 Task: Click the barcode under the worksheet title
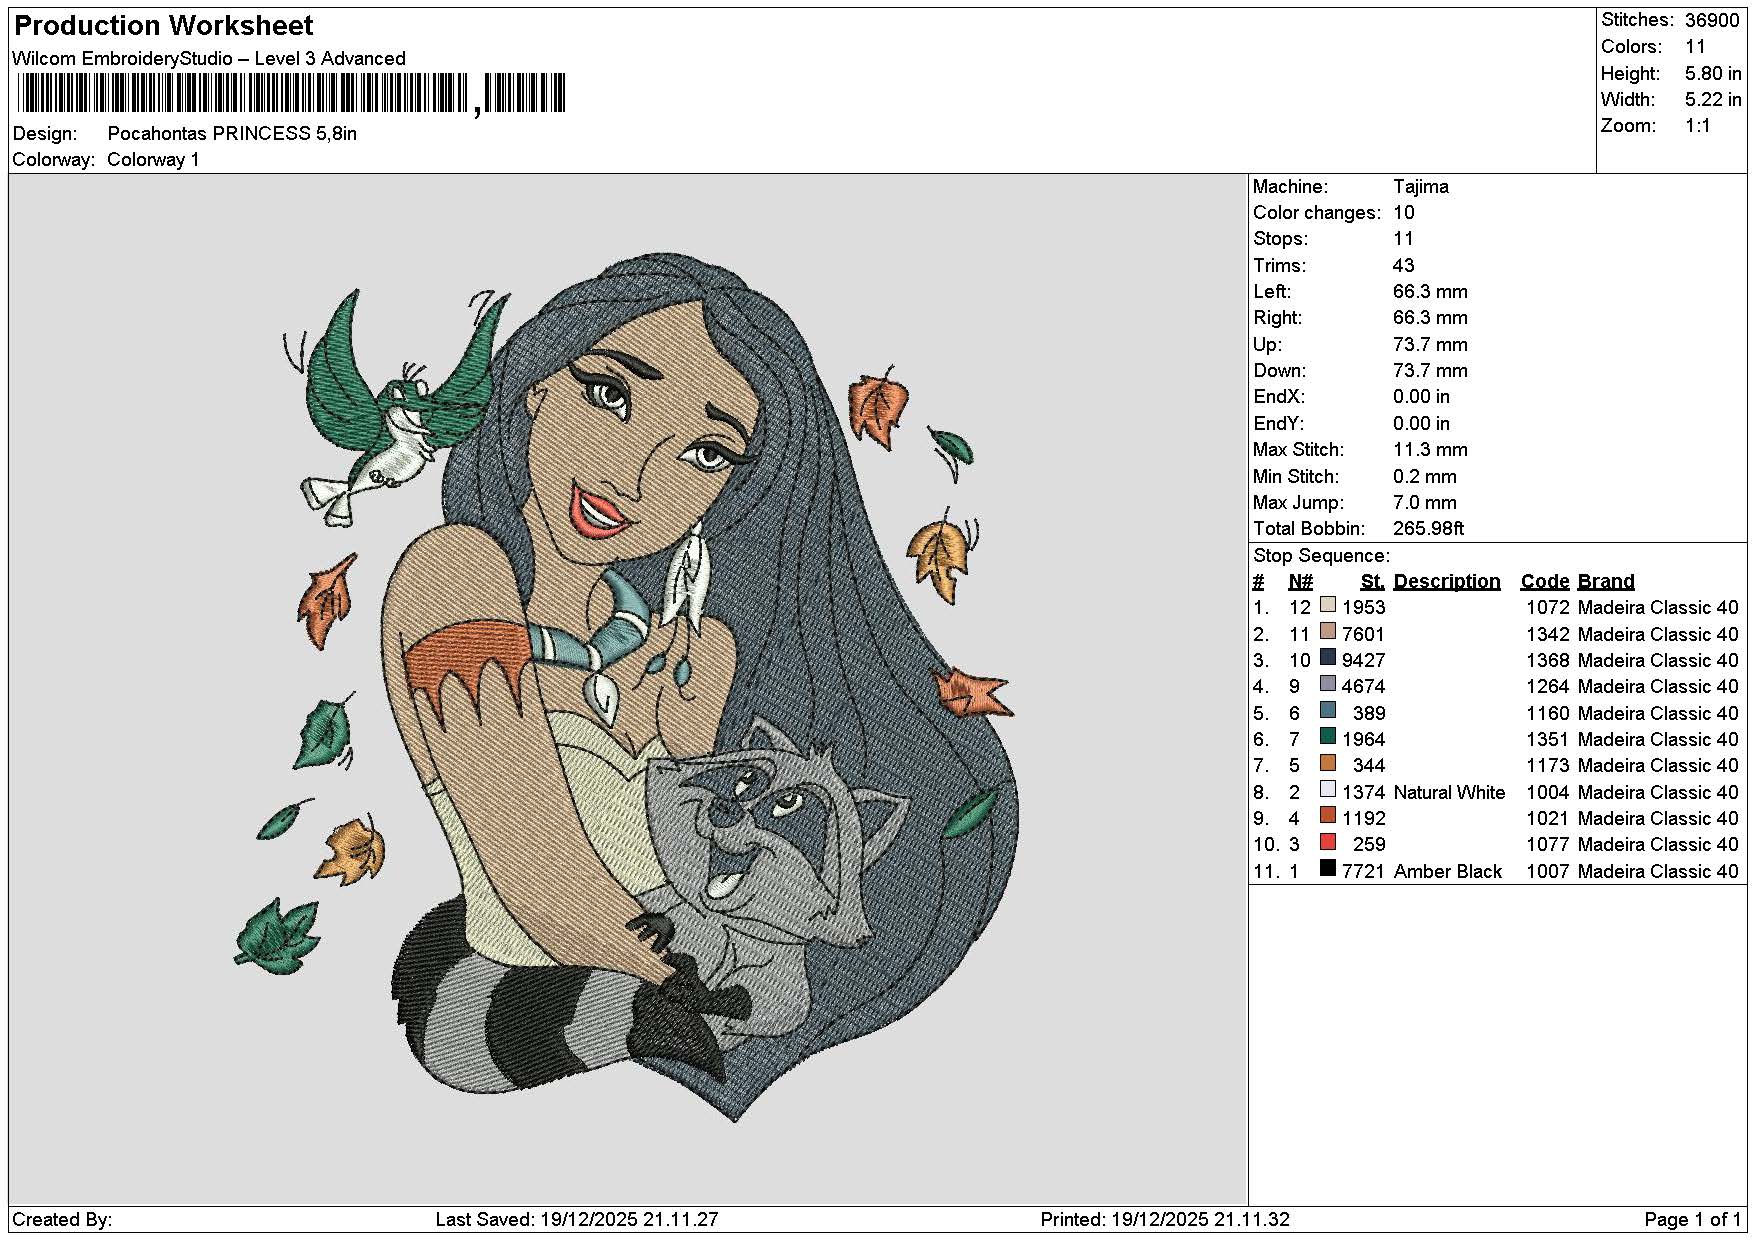click(x=291, y=94)
